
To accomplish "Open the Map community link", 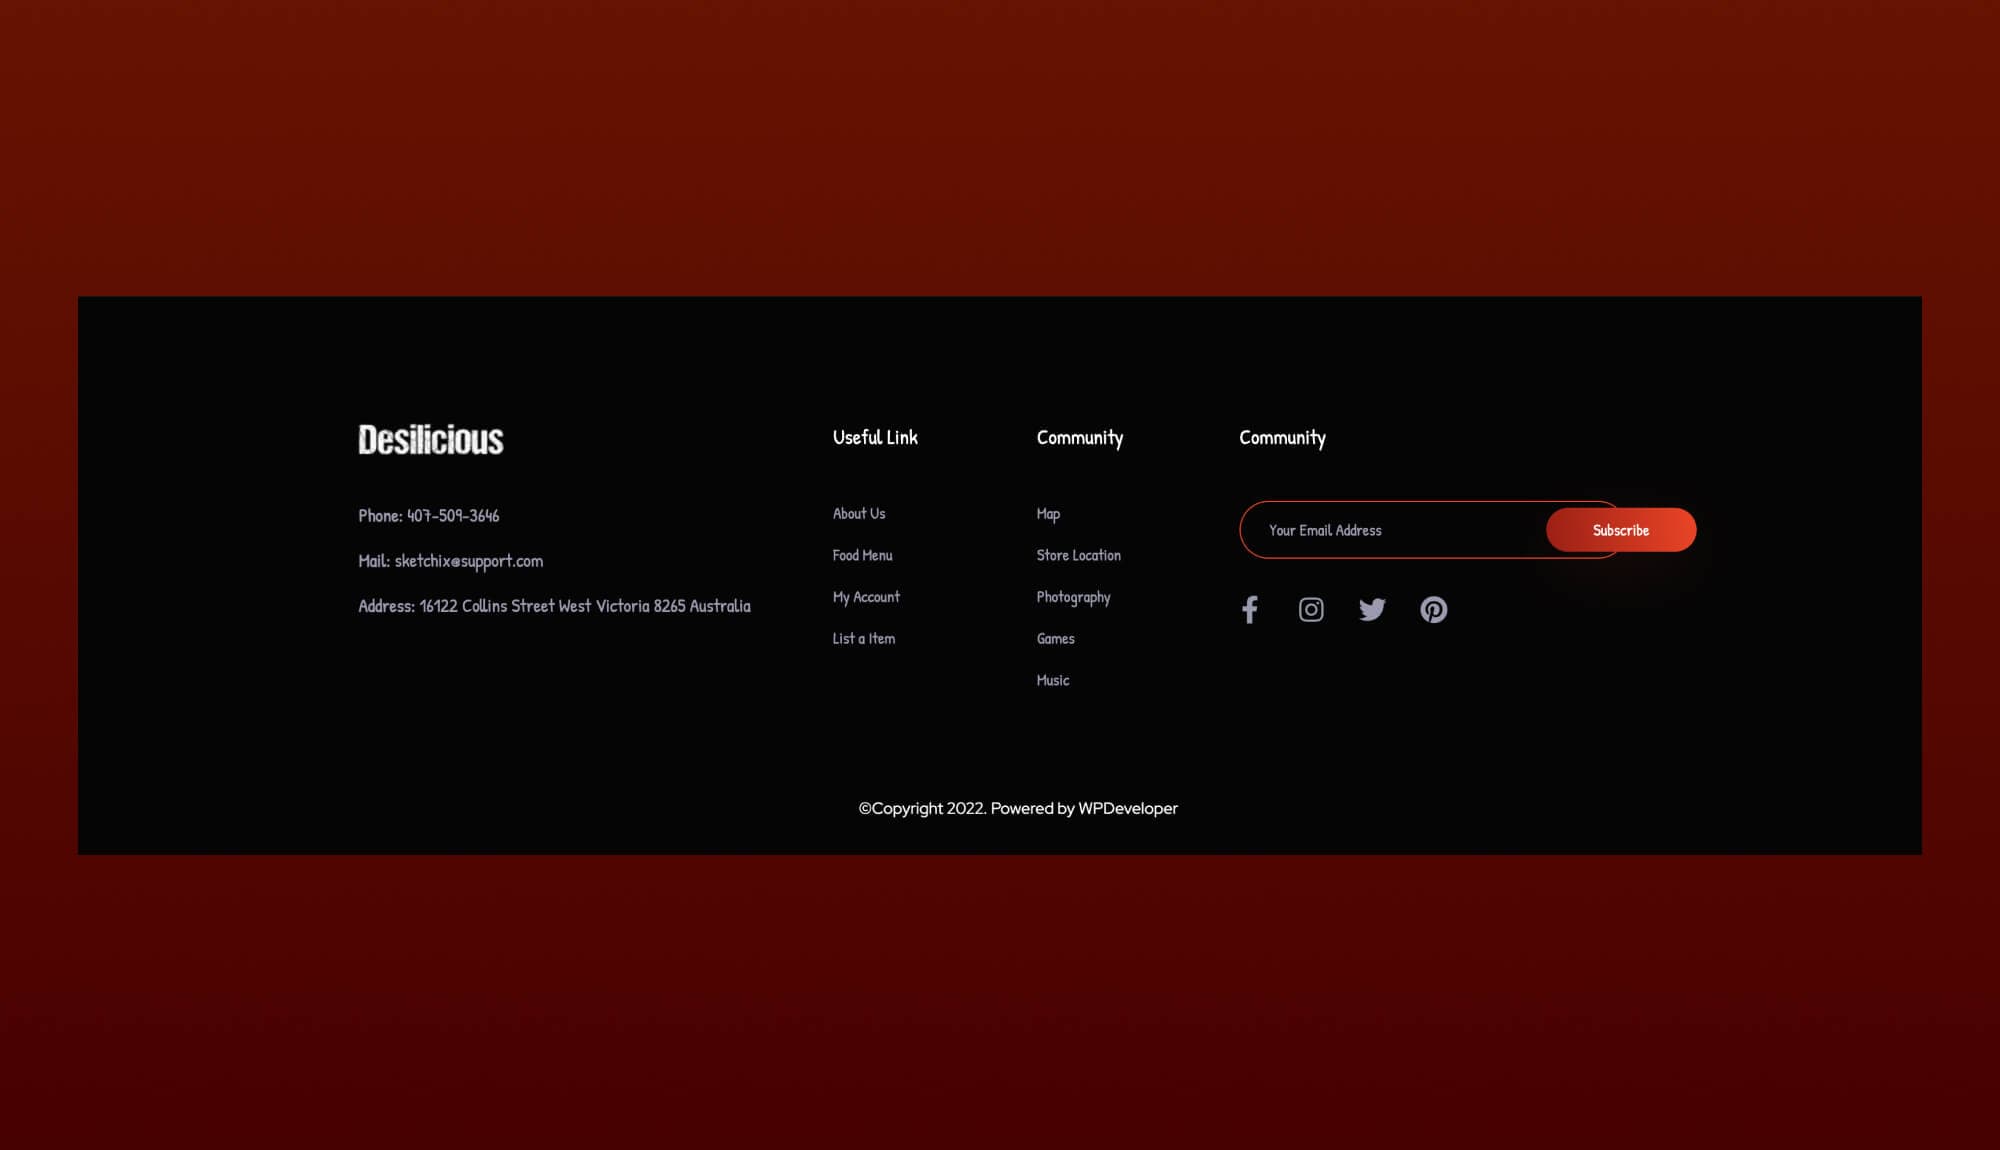I will point(1048,514).
